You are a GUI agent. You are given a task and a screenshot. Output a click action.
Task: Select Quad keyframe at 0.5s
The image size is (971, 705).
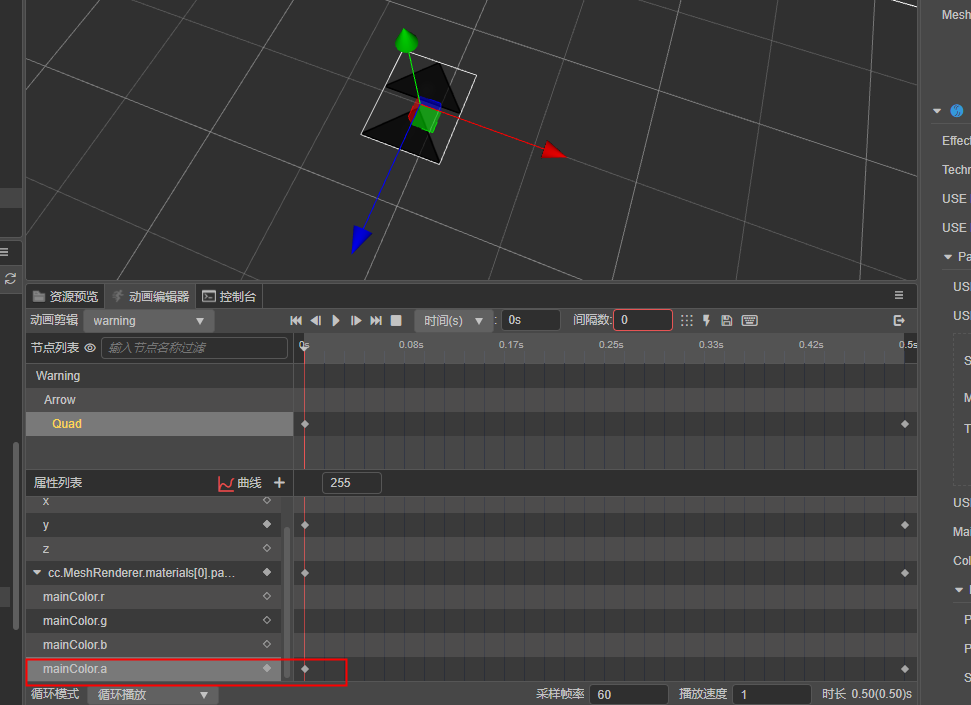(x=905, y=424)
